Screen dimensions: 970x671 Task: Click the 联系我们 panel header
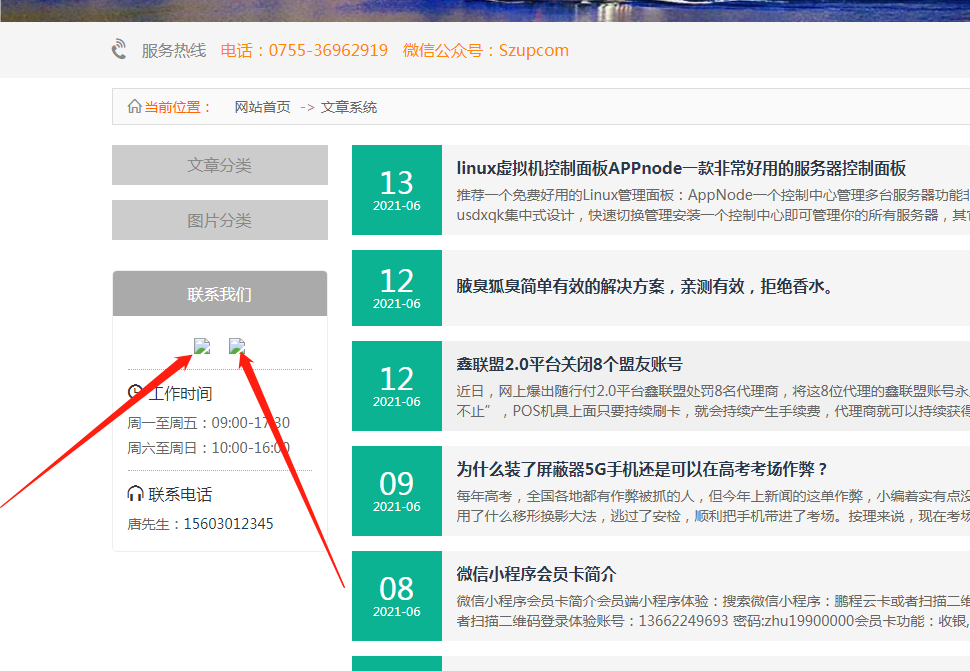pos(220,294)
